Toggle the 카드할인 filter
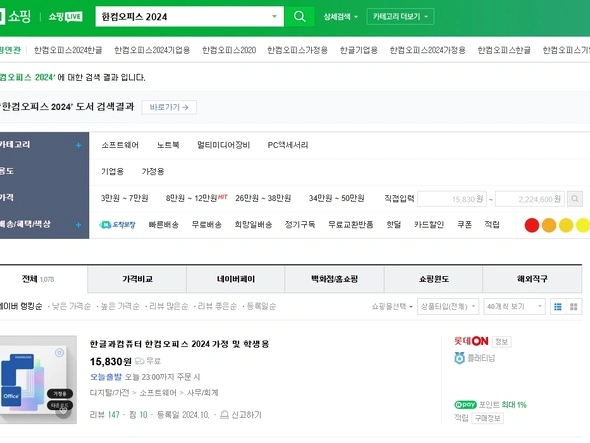 (429, 225)
